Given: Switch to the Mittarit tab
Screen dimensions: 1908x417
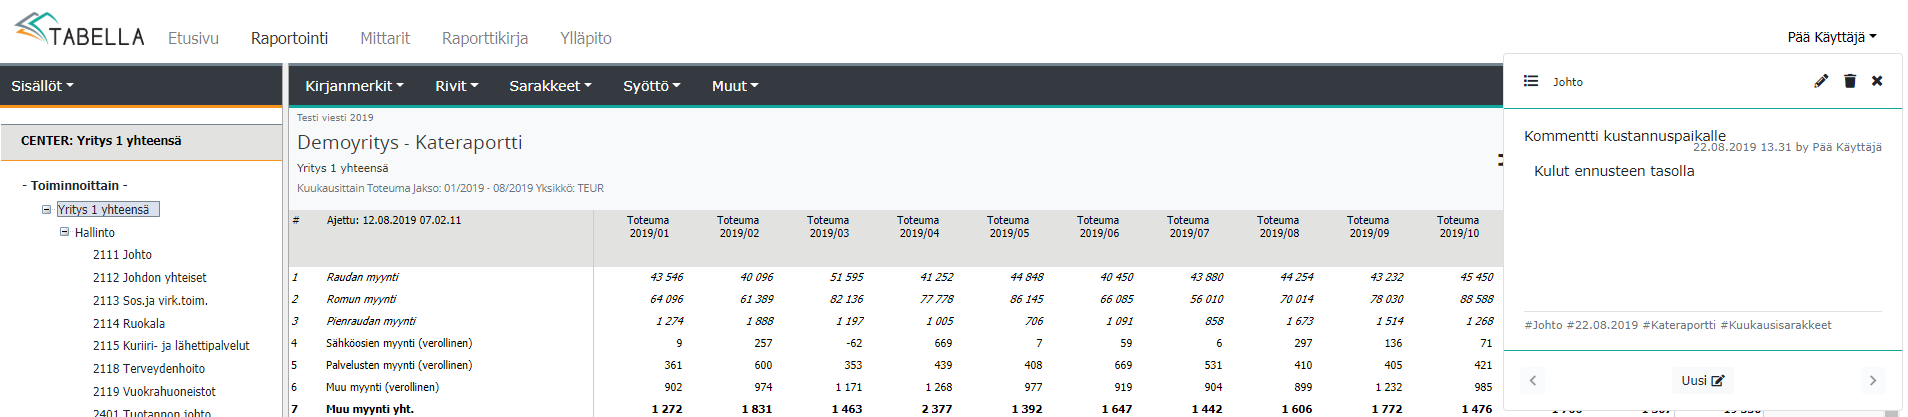Looking at the screenshot, I should [385, 38].
